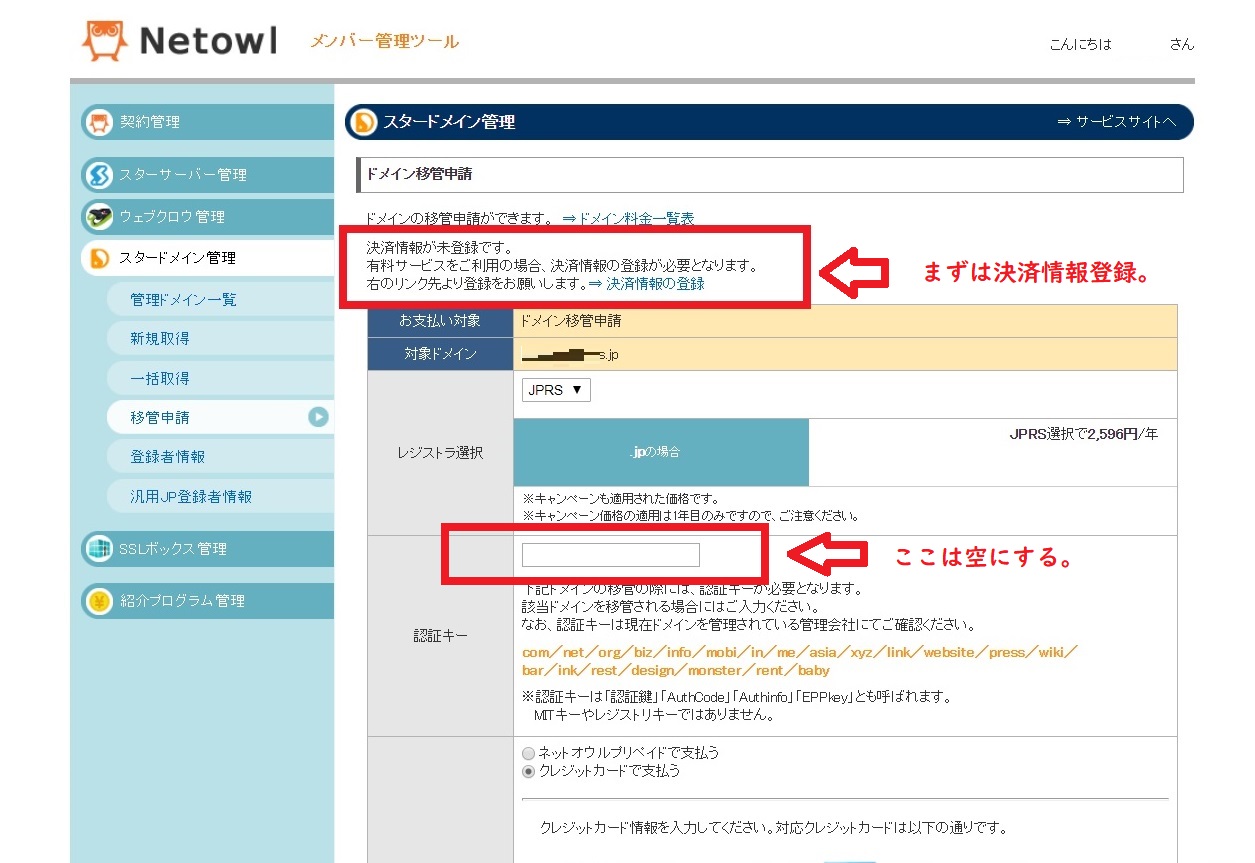1255x863 pixels.
Task: Click the スタードメイン管理 sidebar orange icon
Action: 98,258
